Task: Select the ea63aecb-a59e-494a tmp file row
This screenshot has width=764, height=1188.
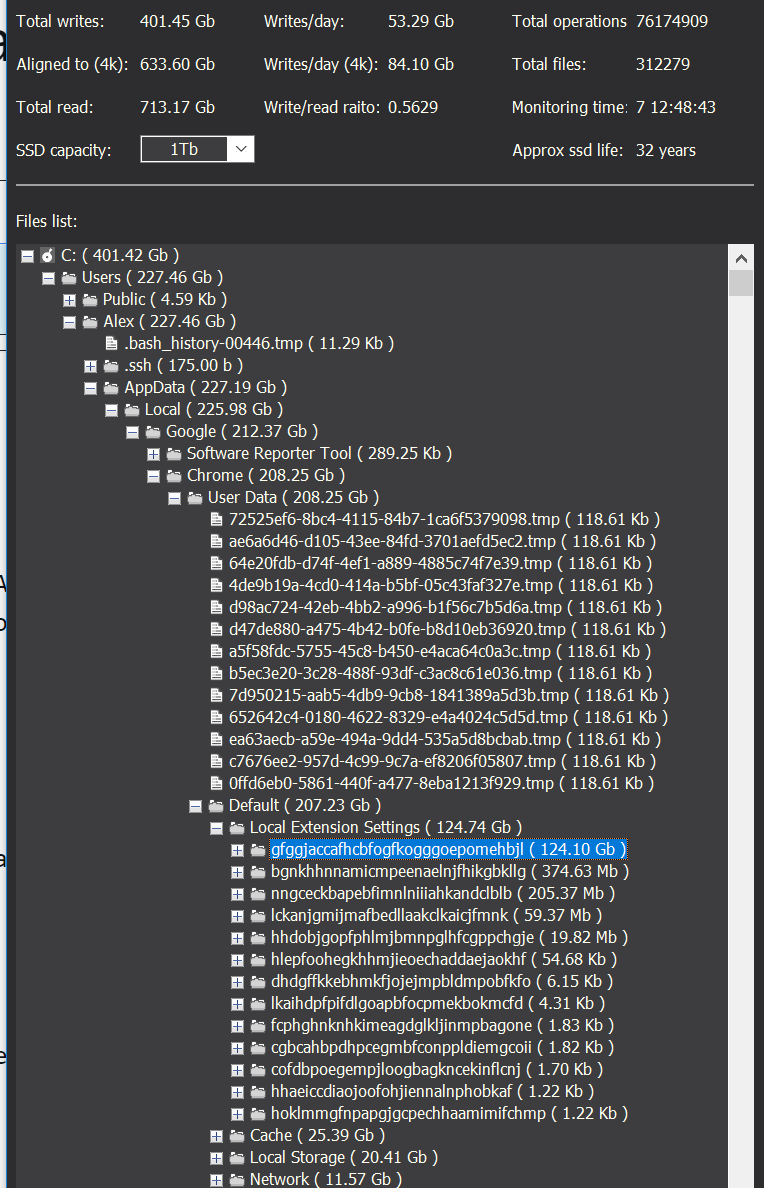Action: pyautogui.click(x=445, y=739)
